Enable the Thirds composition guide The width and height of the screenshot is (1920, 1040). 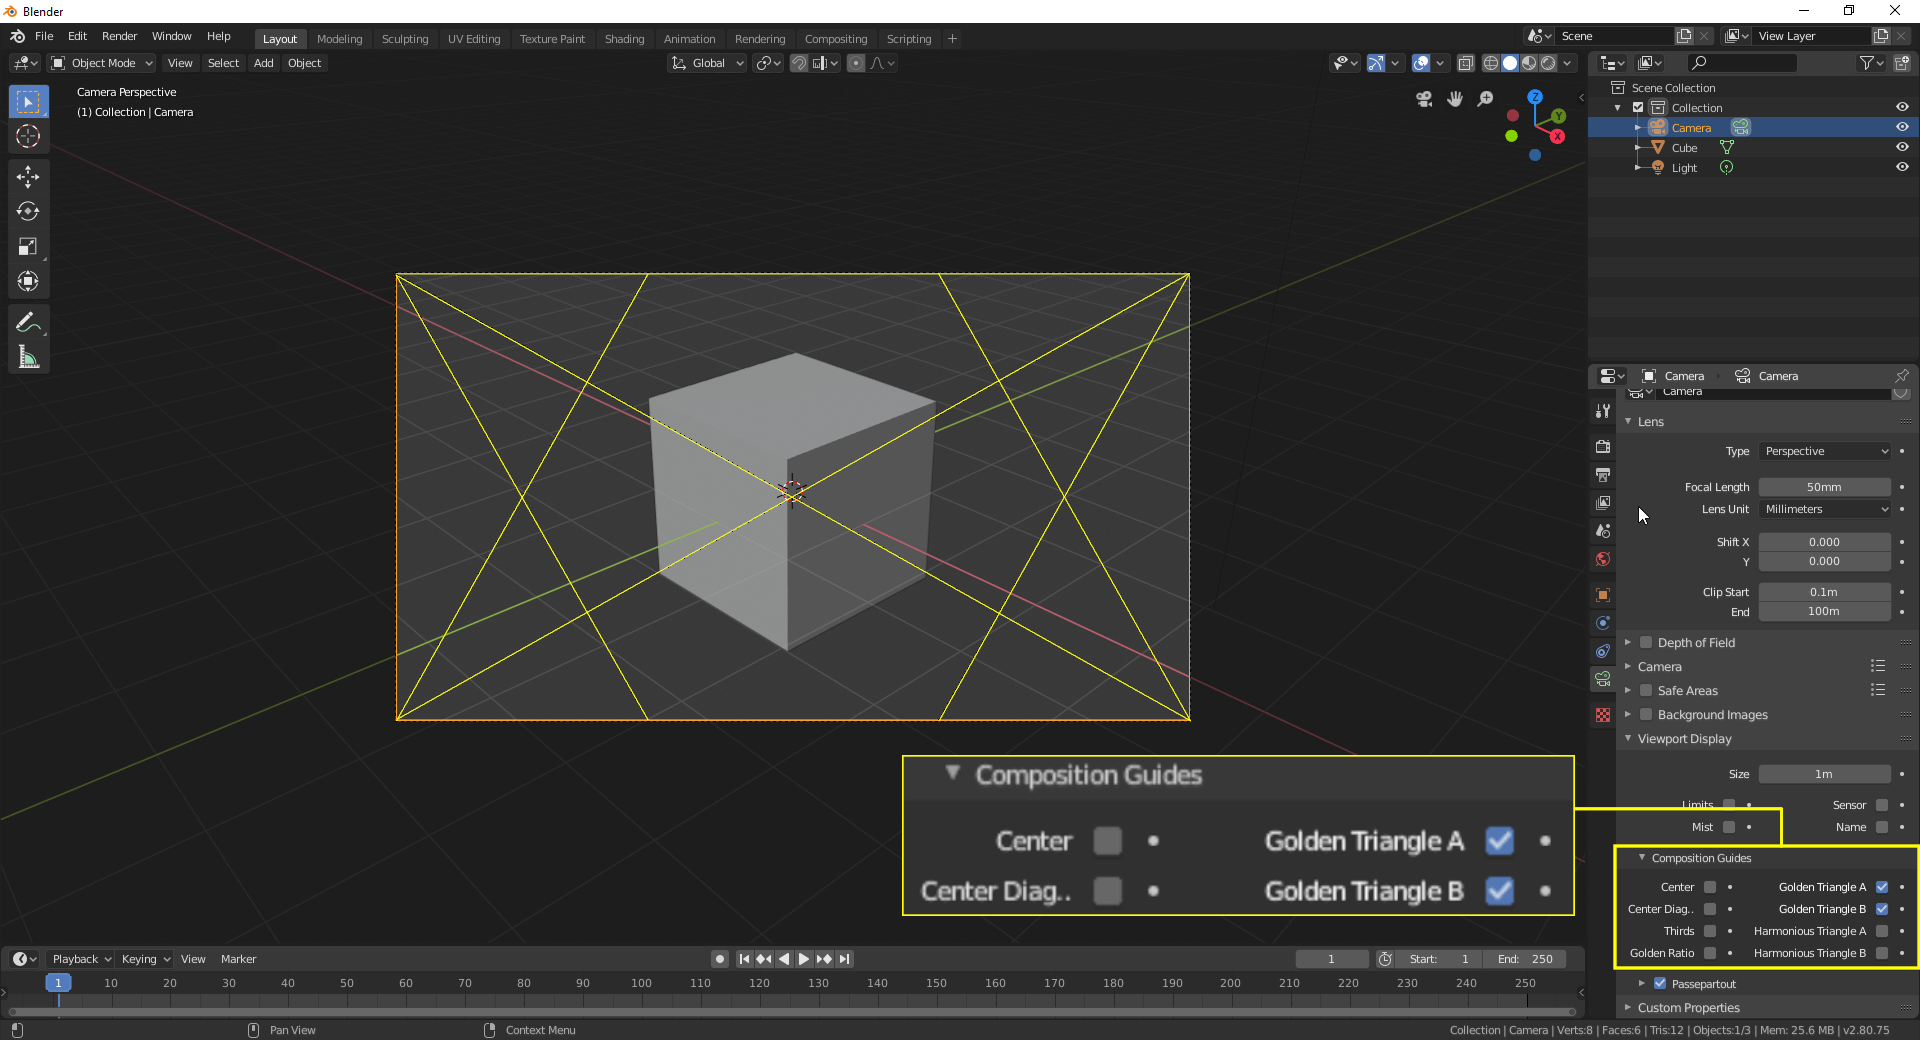tap(1710, 931)
